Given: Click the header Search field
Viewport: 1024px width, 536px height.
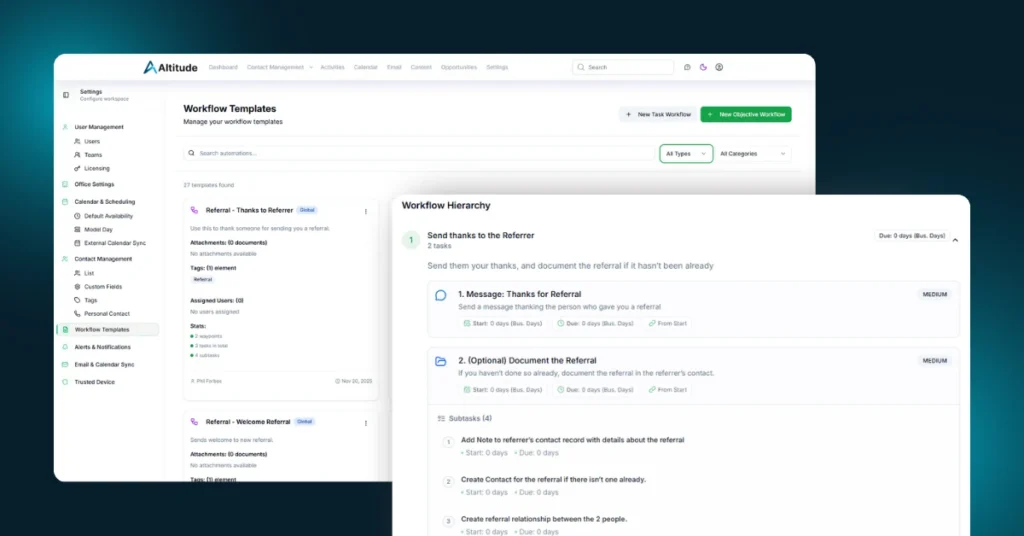Looking at the screenshot, I should [623, 67].
